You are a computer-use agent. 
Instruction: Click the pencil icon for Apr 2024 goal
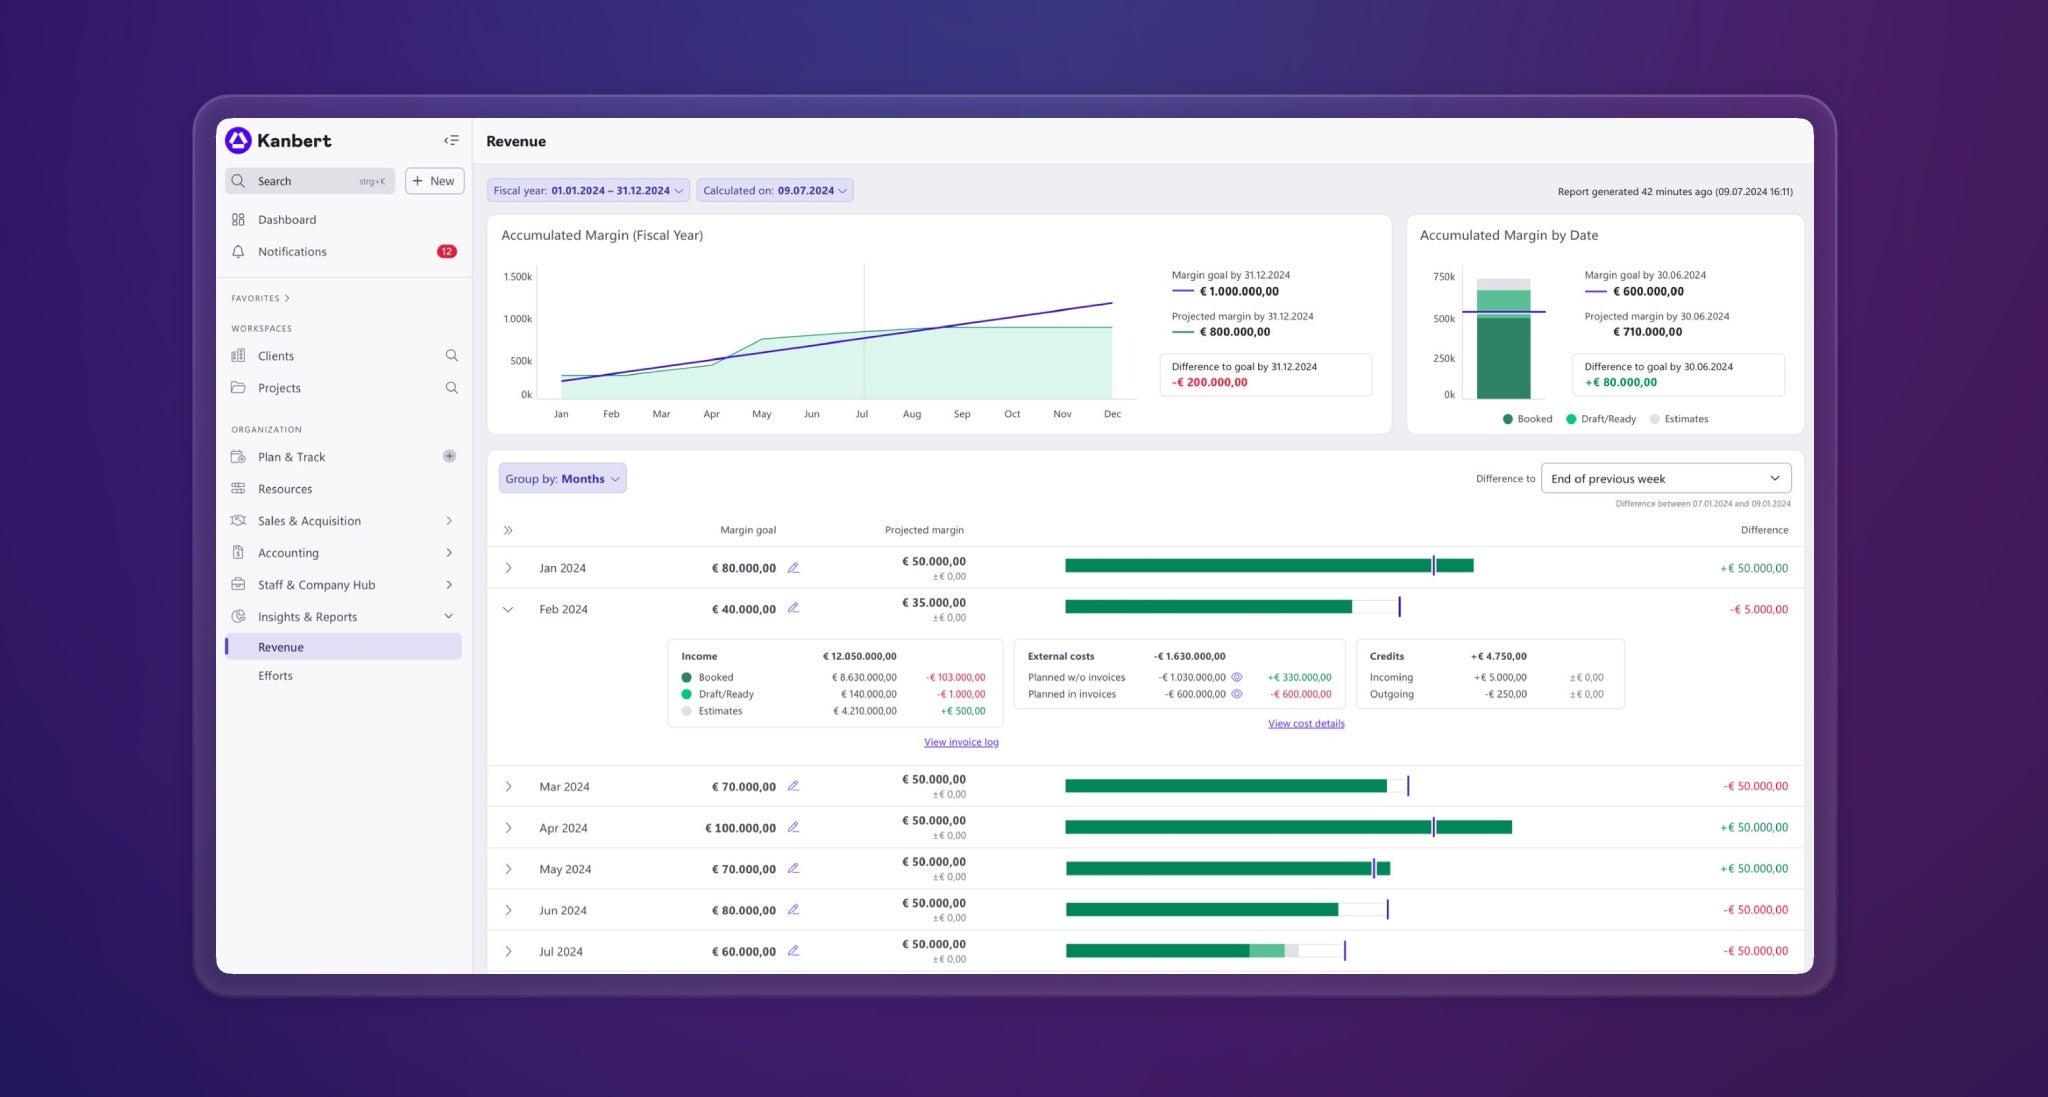point(793,828)
